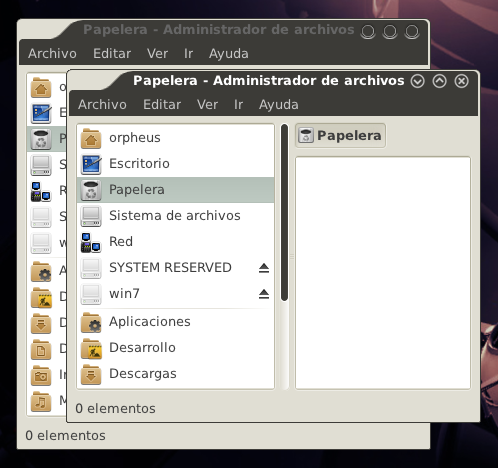
Task: Open the Editar menu in front window
Action: click(162, 105)
